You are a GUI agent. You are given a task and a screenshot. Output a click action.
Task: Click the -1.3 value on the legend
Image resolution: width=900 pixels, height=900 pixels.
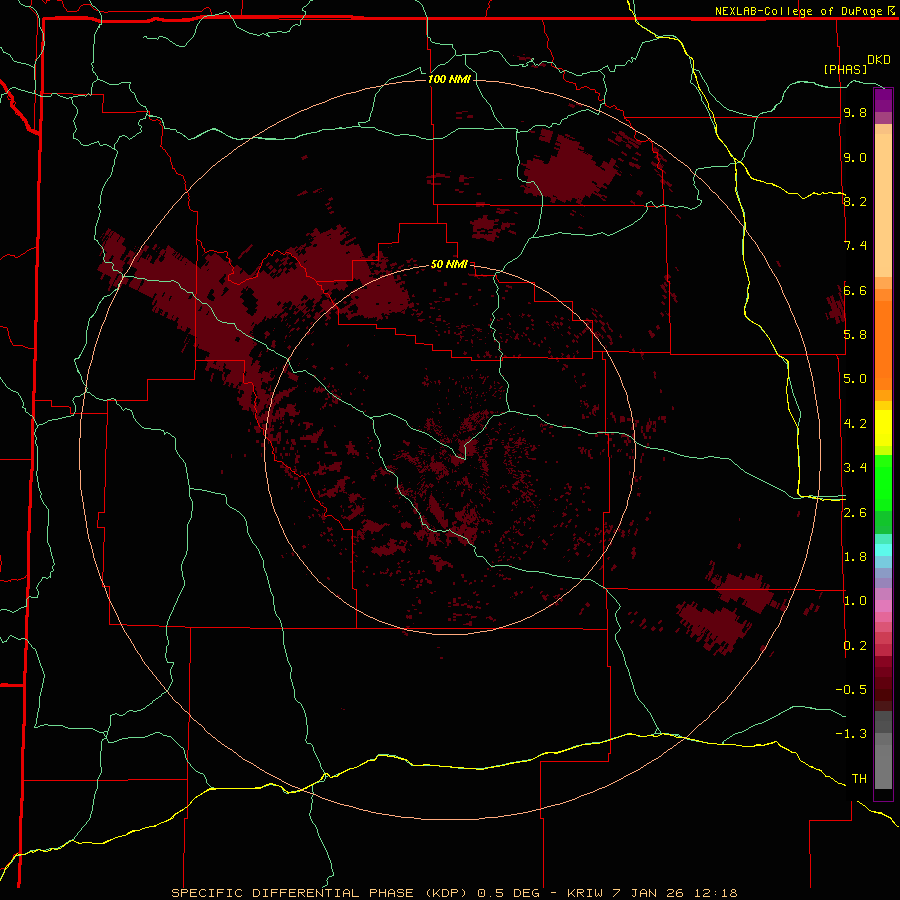point(851,734)
